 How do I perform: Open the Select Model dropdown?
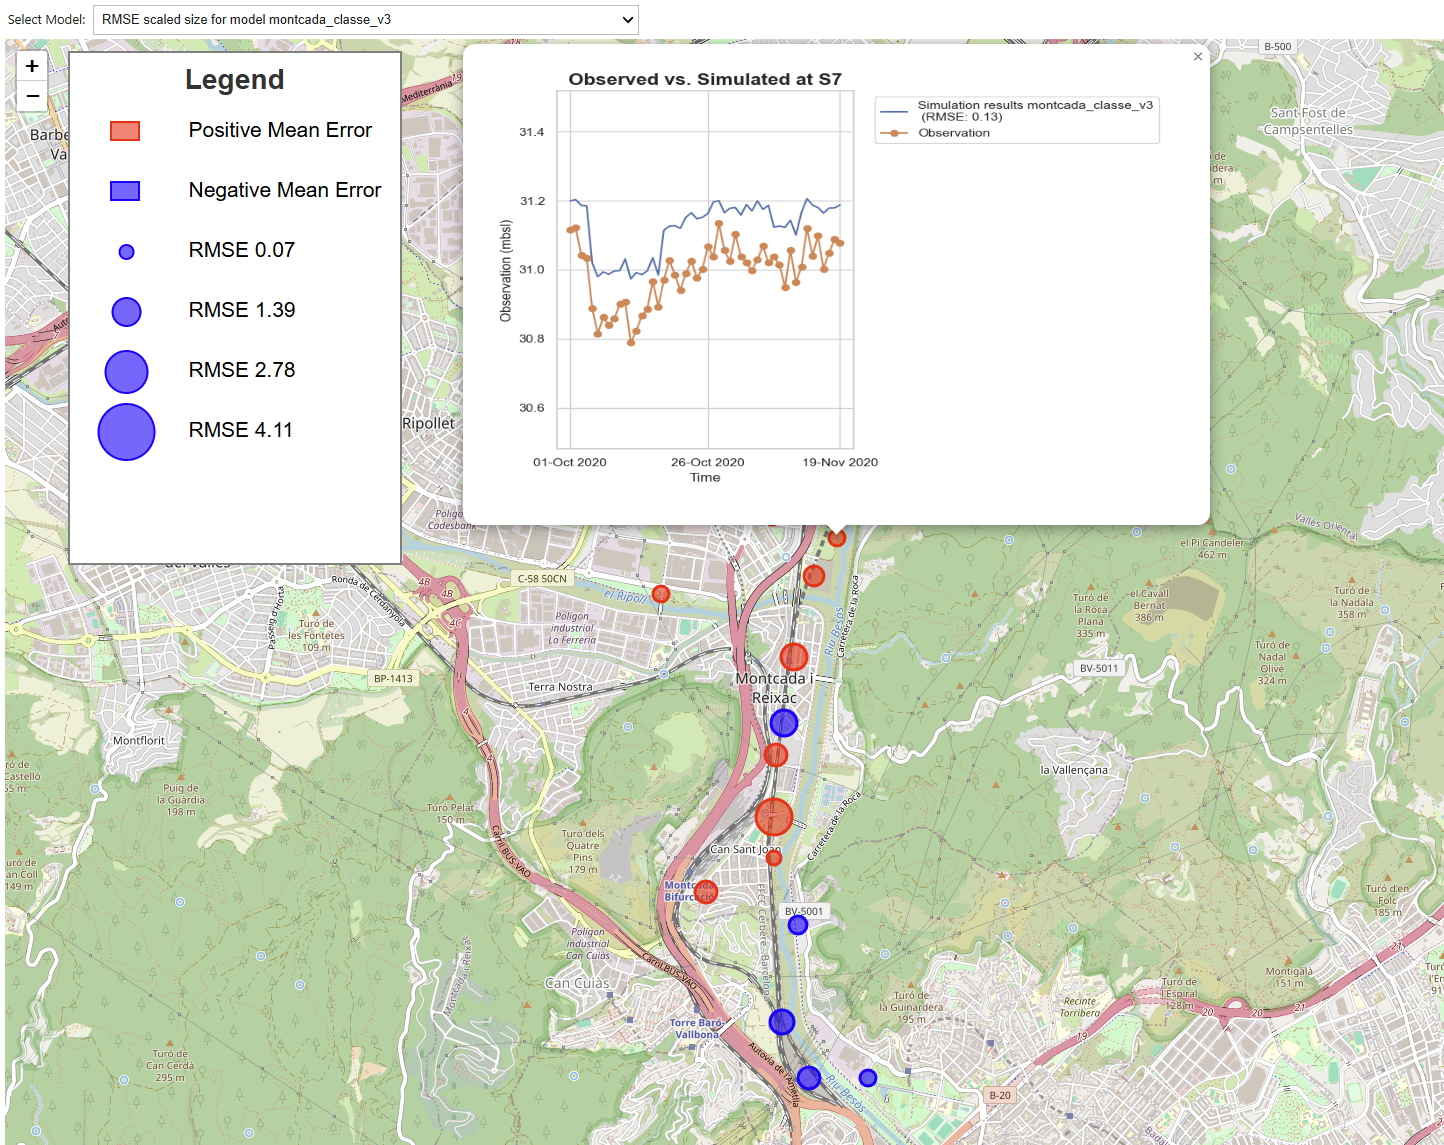366,19
